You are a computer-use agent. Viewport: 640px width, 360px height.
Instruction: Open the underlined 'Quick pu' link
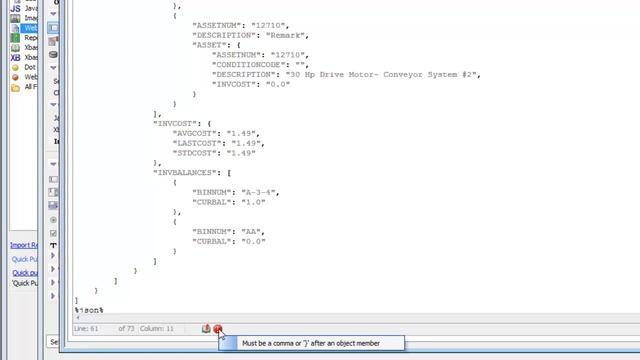pos(25,273)
